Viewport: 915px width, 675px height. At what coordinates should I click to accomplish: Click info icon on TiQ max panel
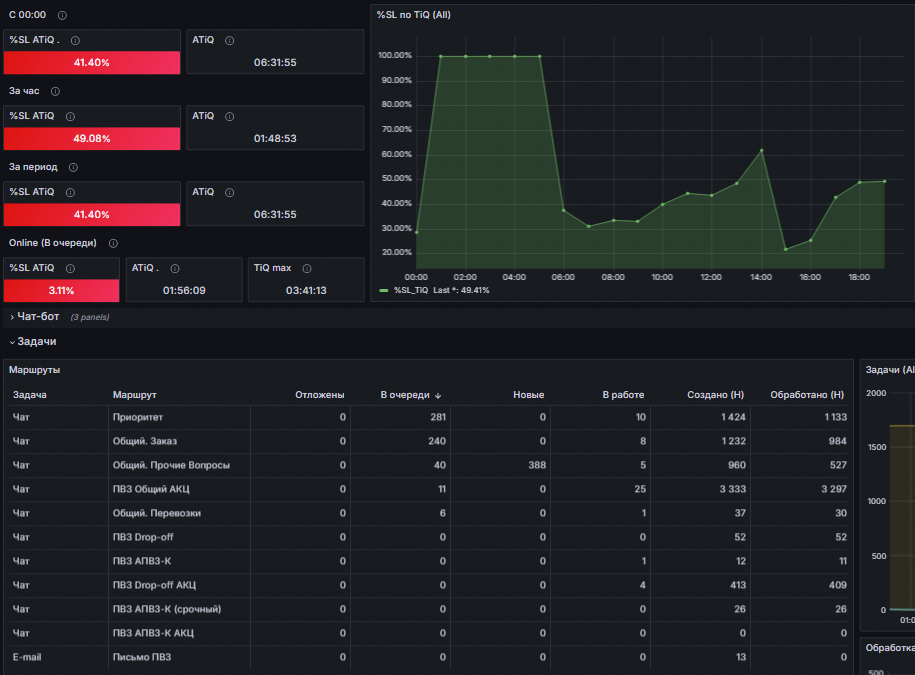(x=307, y=268)
